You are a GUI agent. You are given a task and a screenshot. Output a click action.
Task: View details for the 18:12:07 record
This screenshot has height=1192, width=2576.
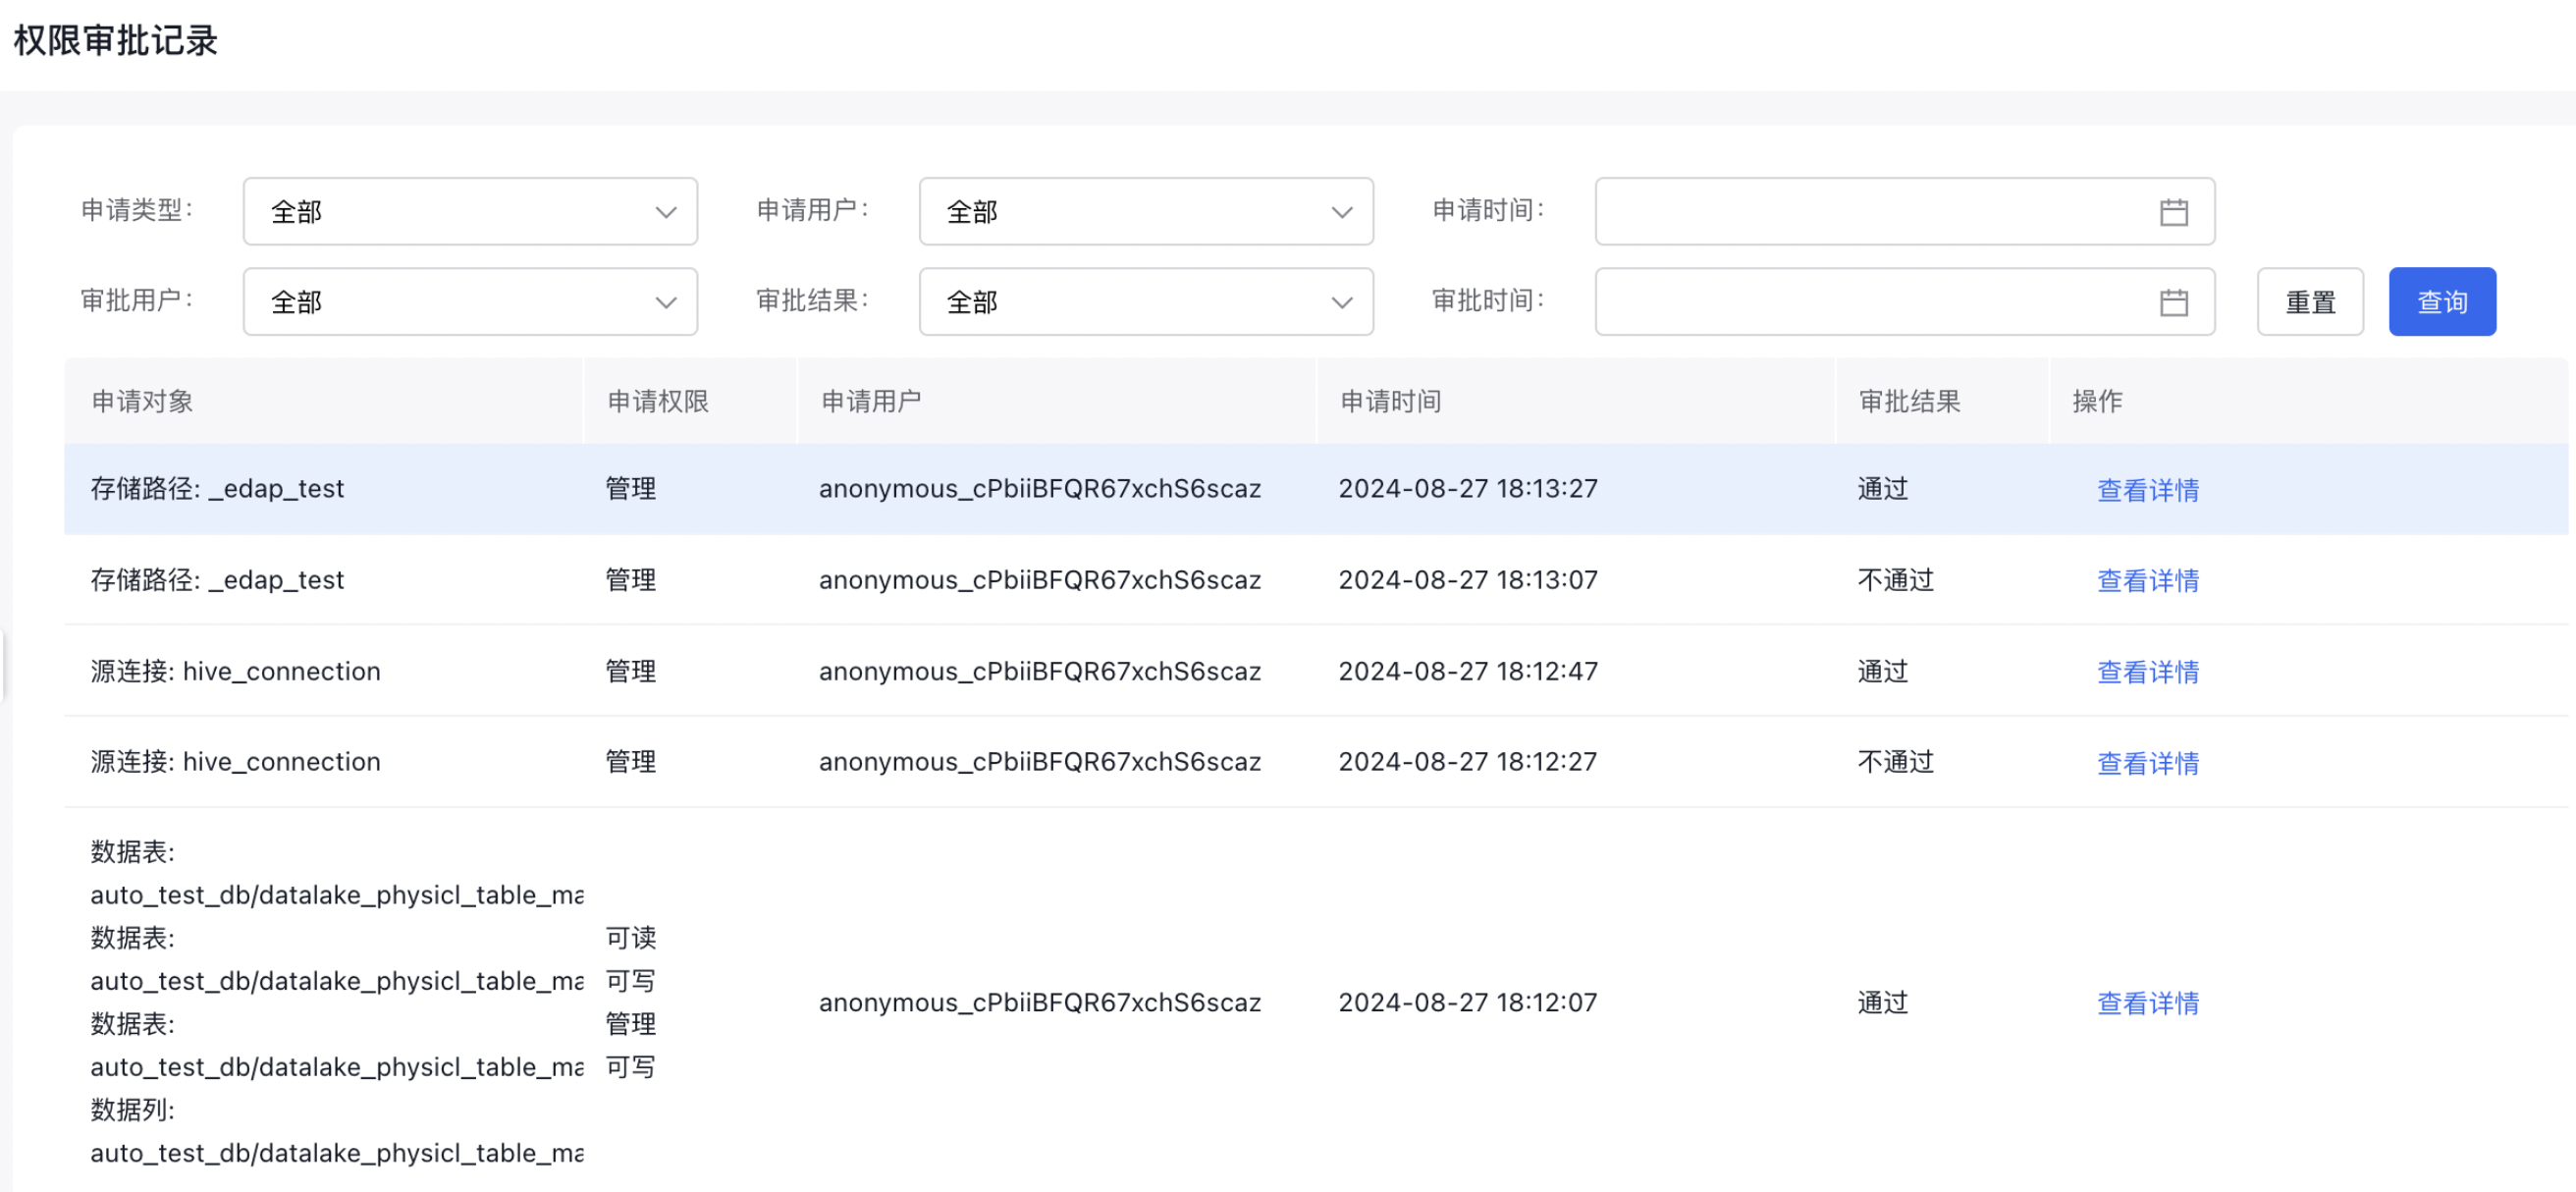pos(2148,1003)
